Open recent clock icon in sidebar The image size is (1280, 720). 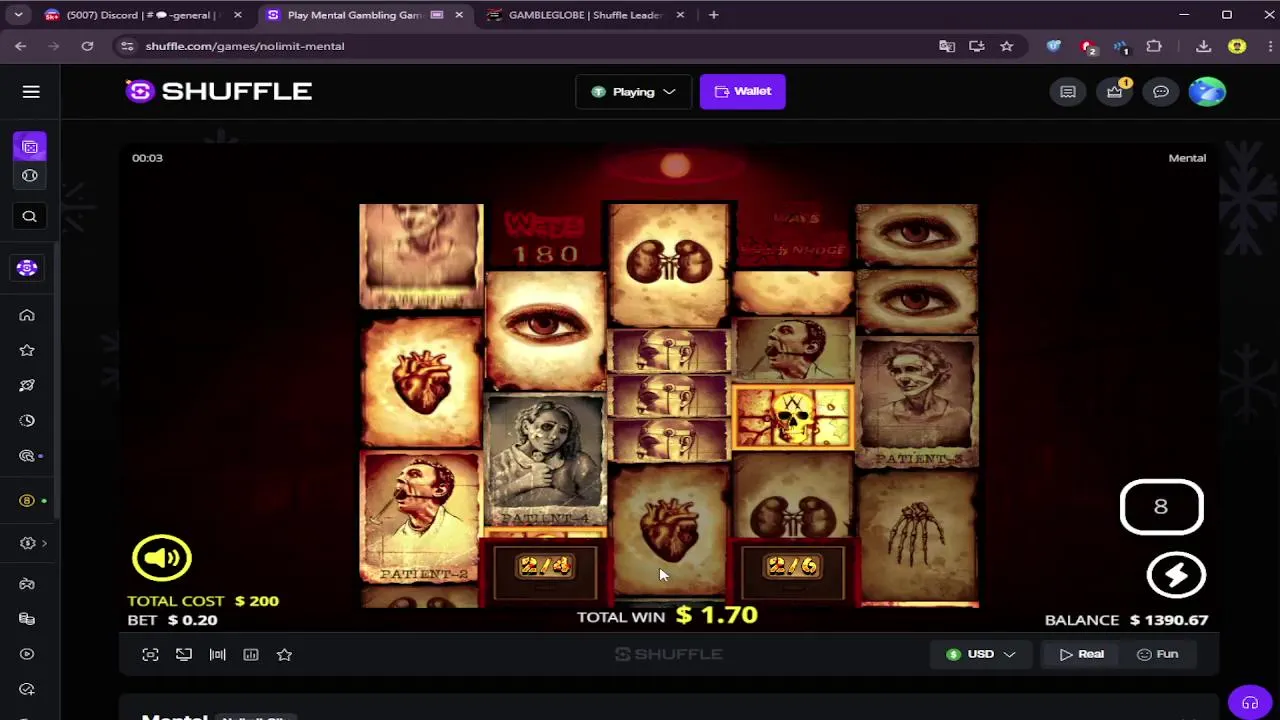tap(27, 420)
